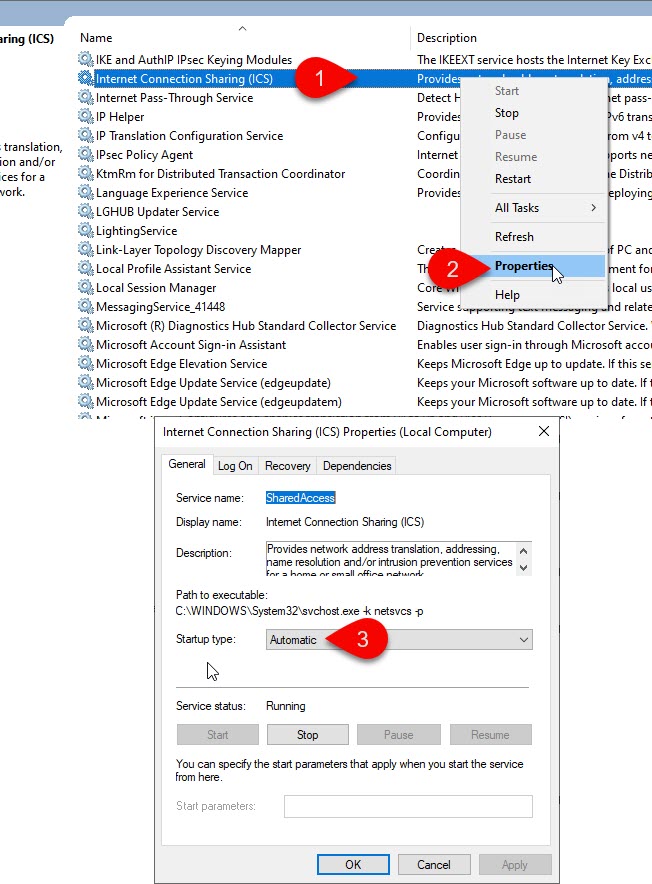Choose Stop in the context menu
The height and width of the screenshot is (884, 652).
pos(506,113)
